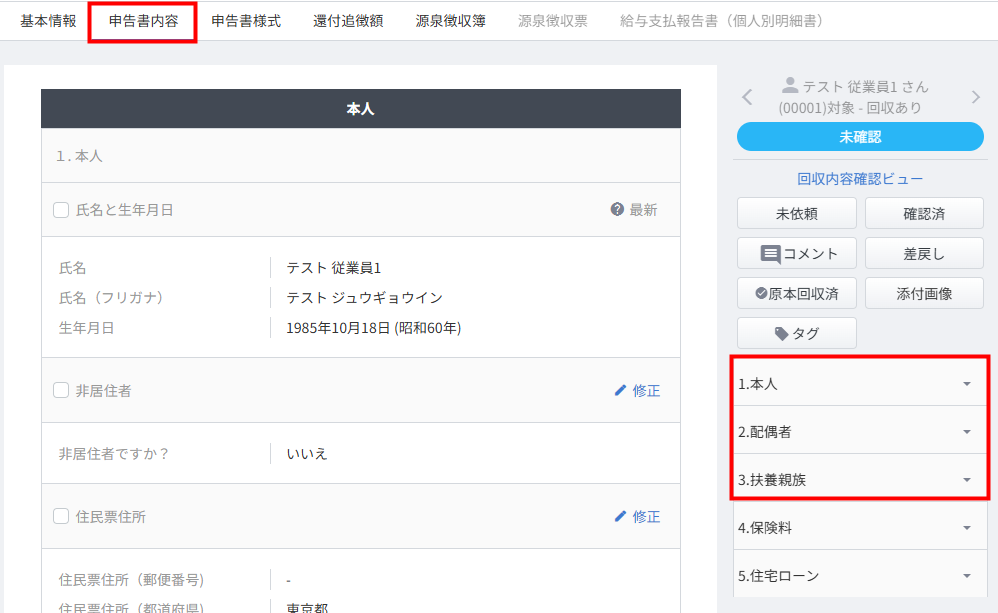
Task: Click the blue 未確認 status bar
Action: (860, 137)
